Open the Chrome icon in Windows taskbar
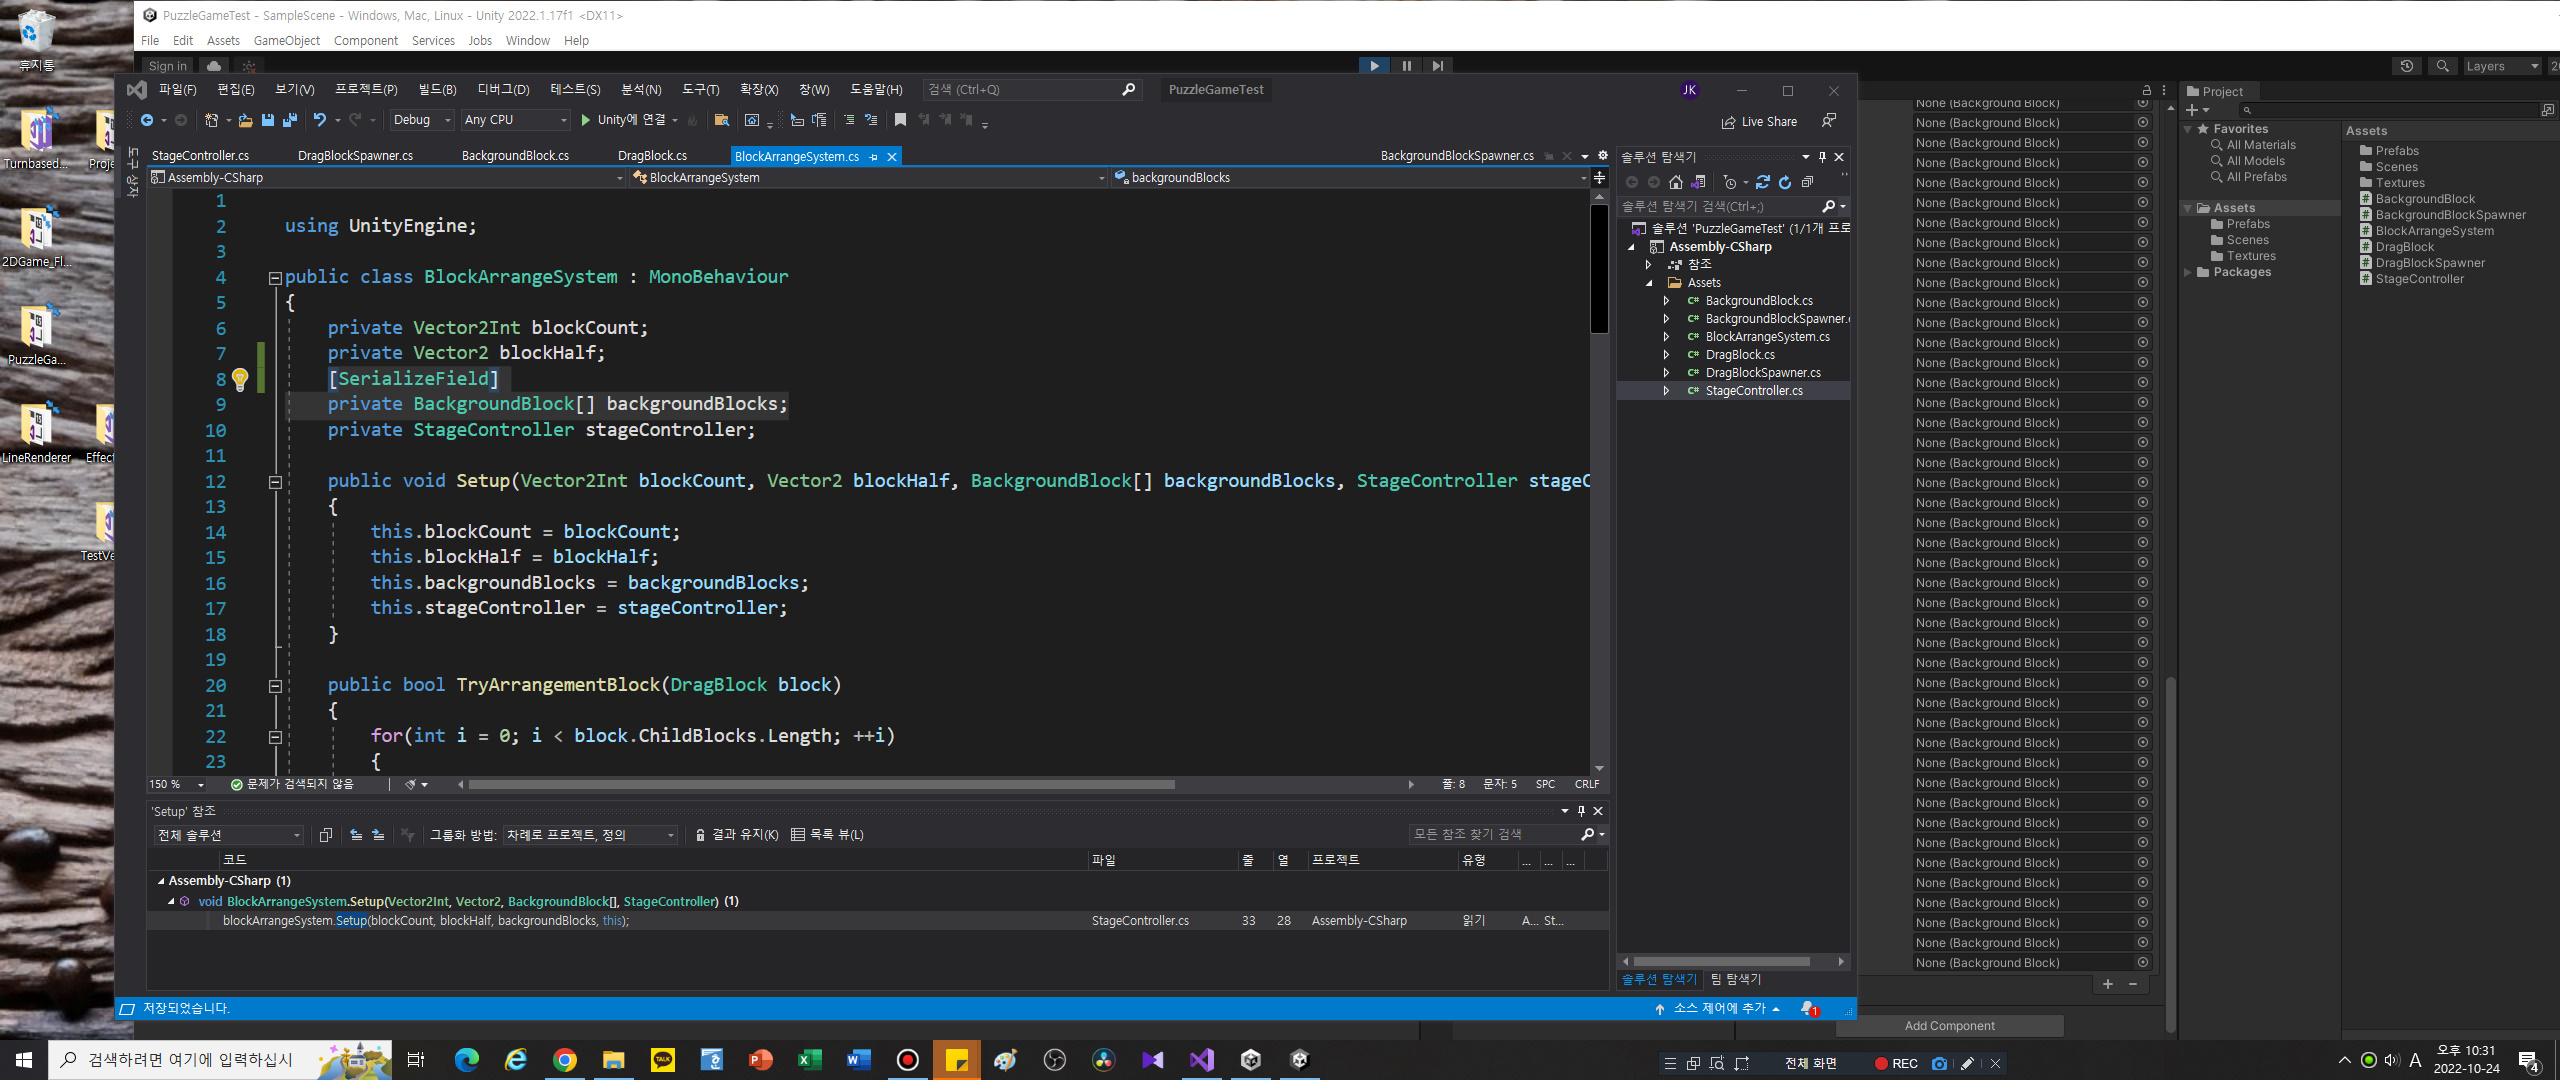The width and height of the screenshot is (2560, 1080). pyautogui.click(x=565, y=1060)
